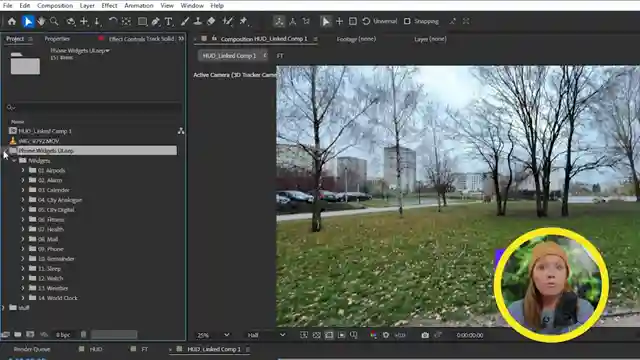This screenshot has height=360, width=640.
Task: Toggle transparency grid in the viewer
Action: tap(317, 335)
